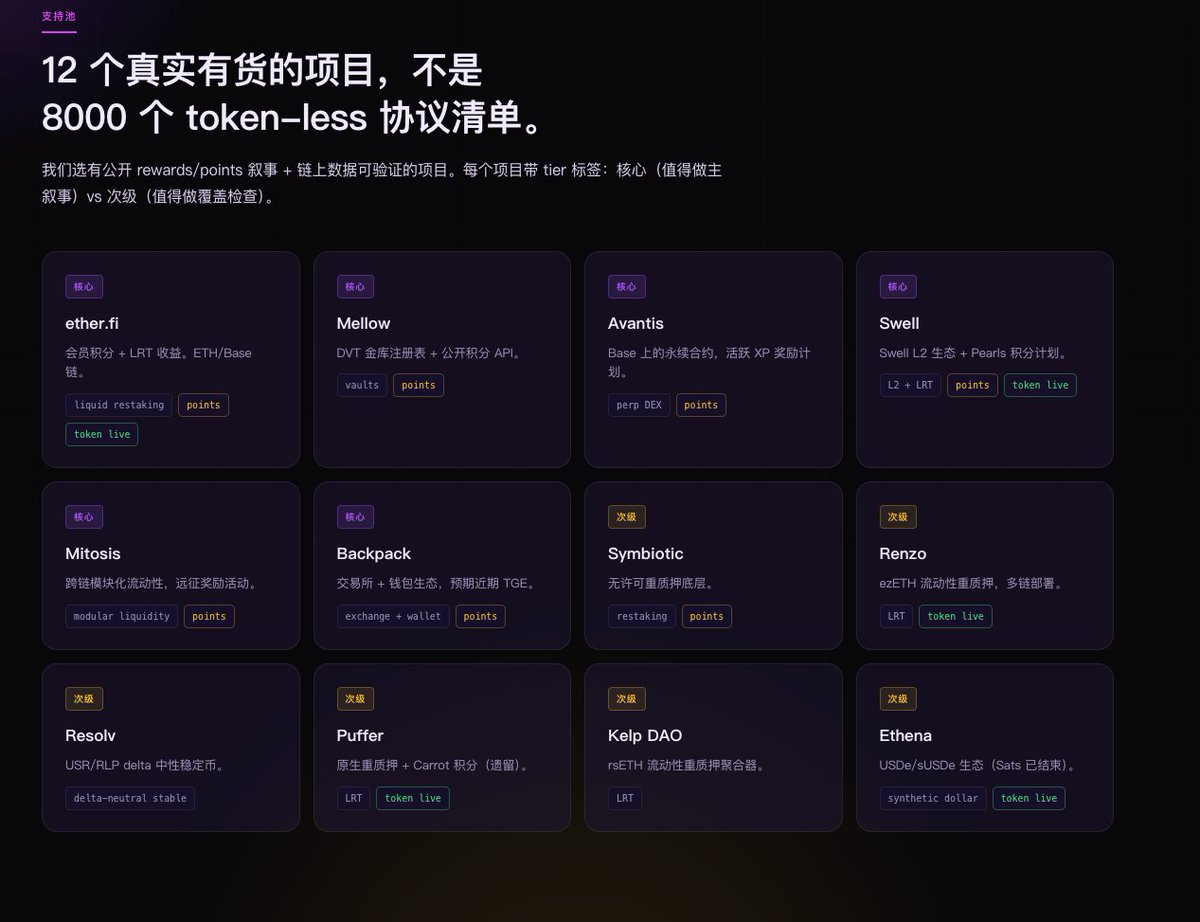1200x922 pixels.
Task: Open the ether.fi project card title
Action: tap(92, 323)
